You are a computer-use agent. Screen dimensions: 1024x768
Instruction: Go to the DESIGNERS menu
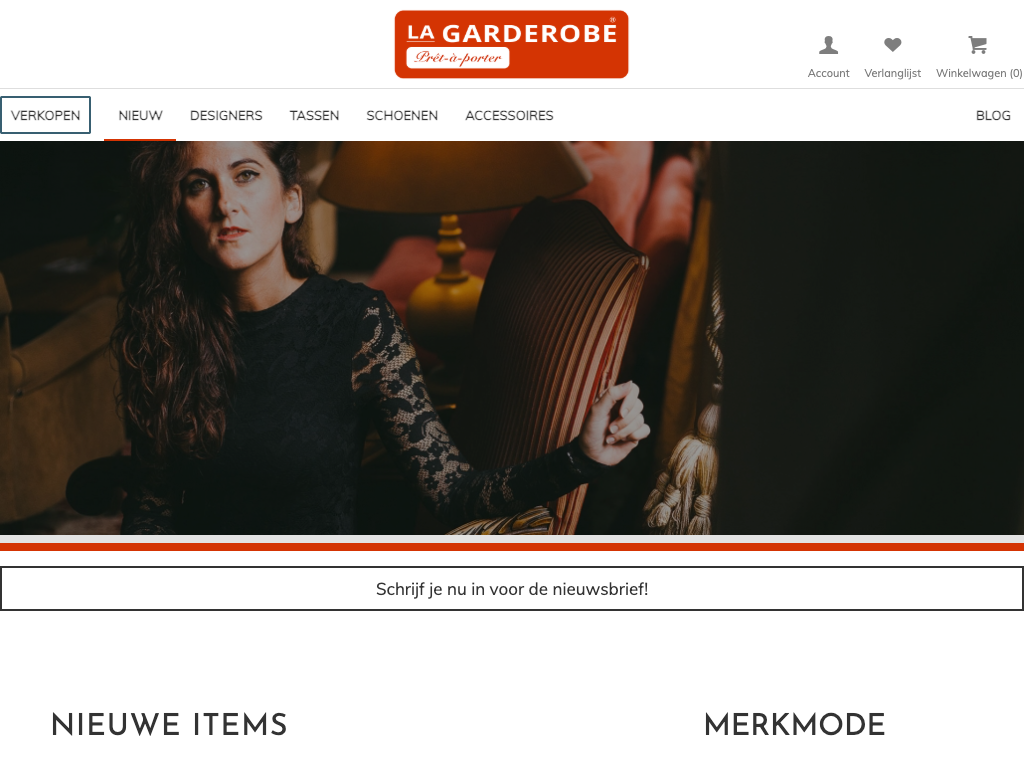[x=226, y=116]
